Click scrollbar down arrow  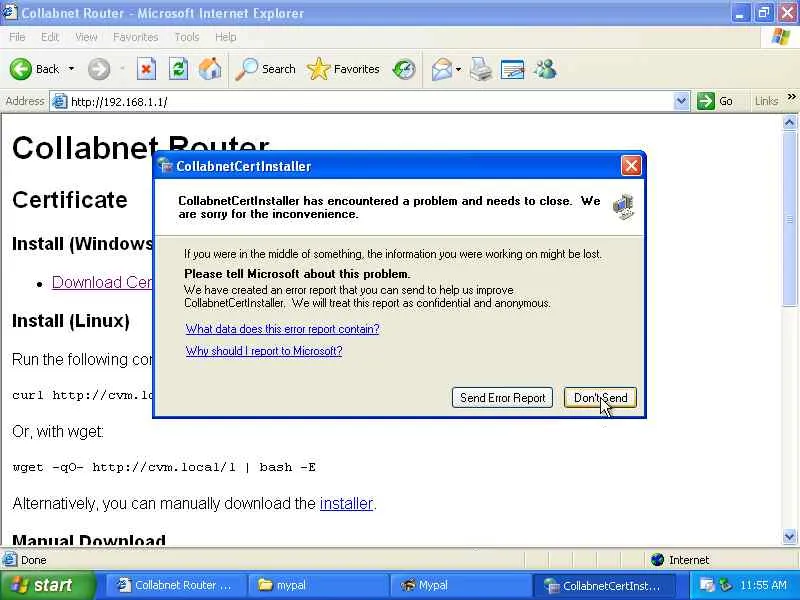coord(789,536)
